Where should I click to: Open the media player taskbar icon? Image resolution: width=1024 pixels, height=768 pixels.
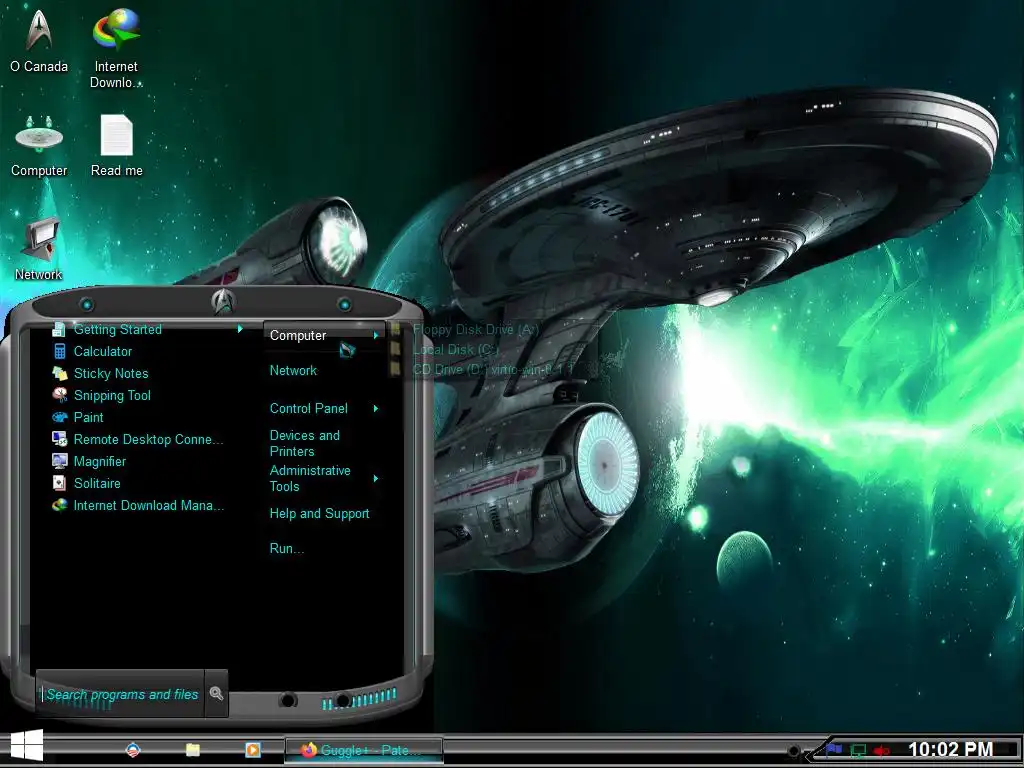tap(253, 750)
